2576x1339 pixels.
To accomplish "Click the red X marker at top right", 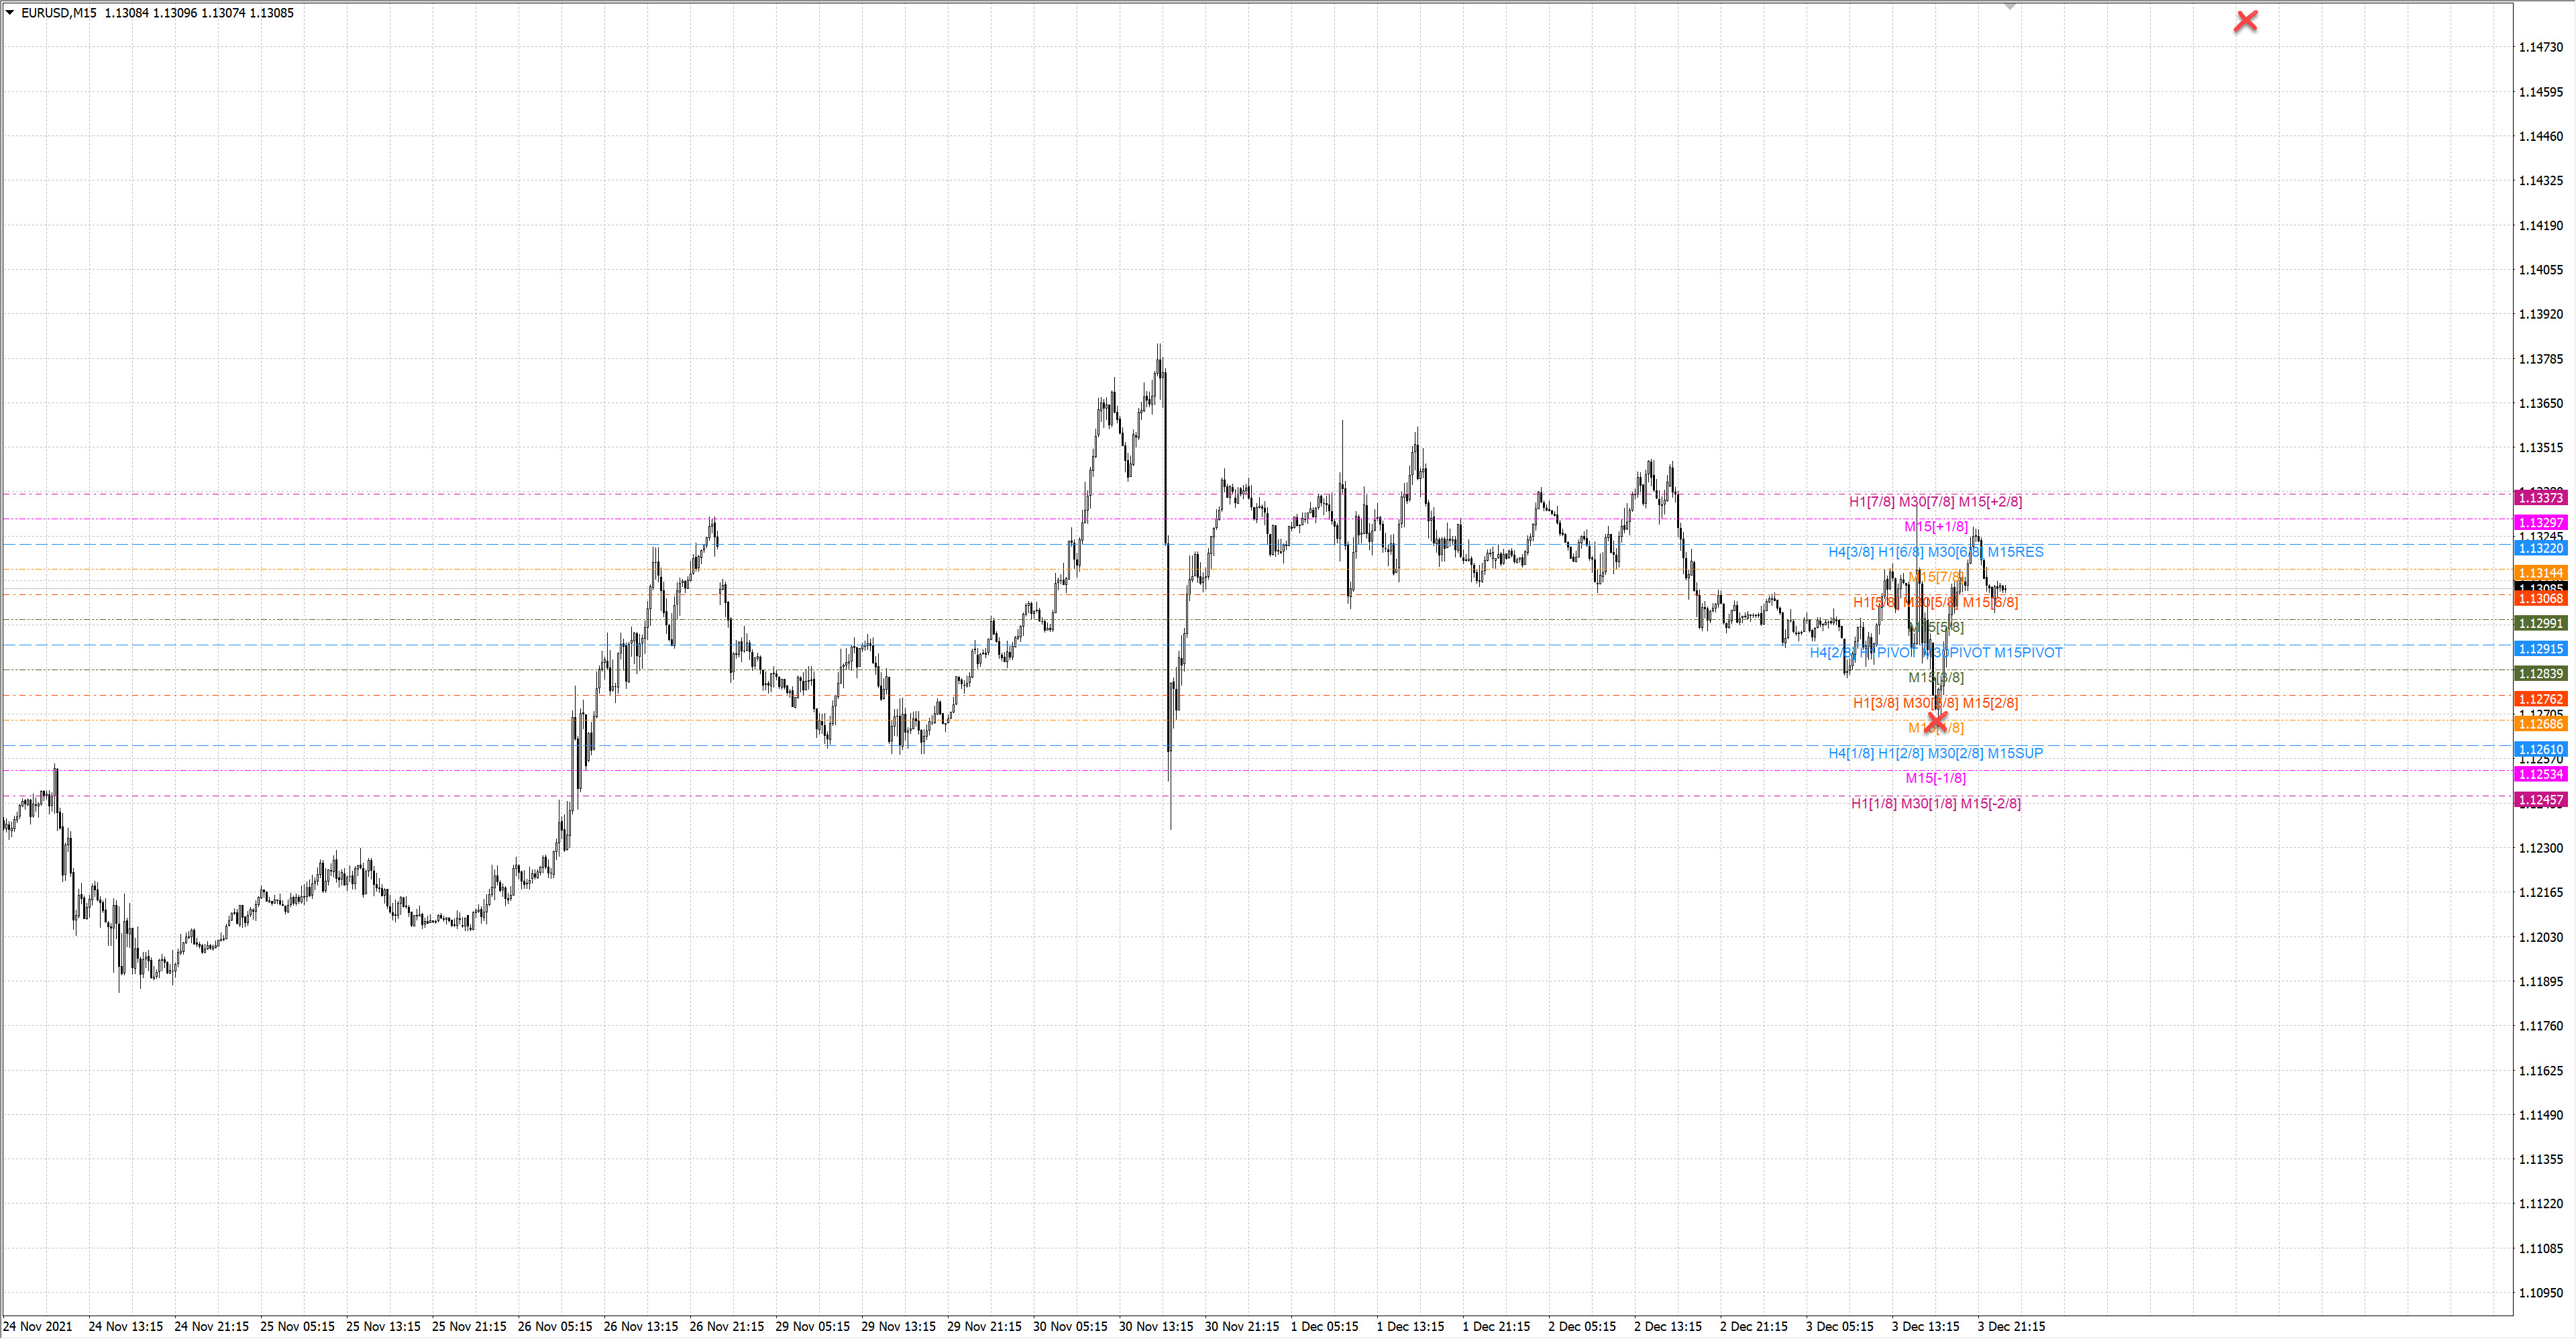I will pos(2245,21).
